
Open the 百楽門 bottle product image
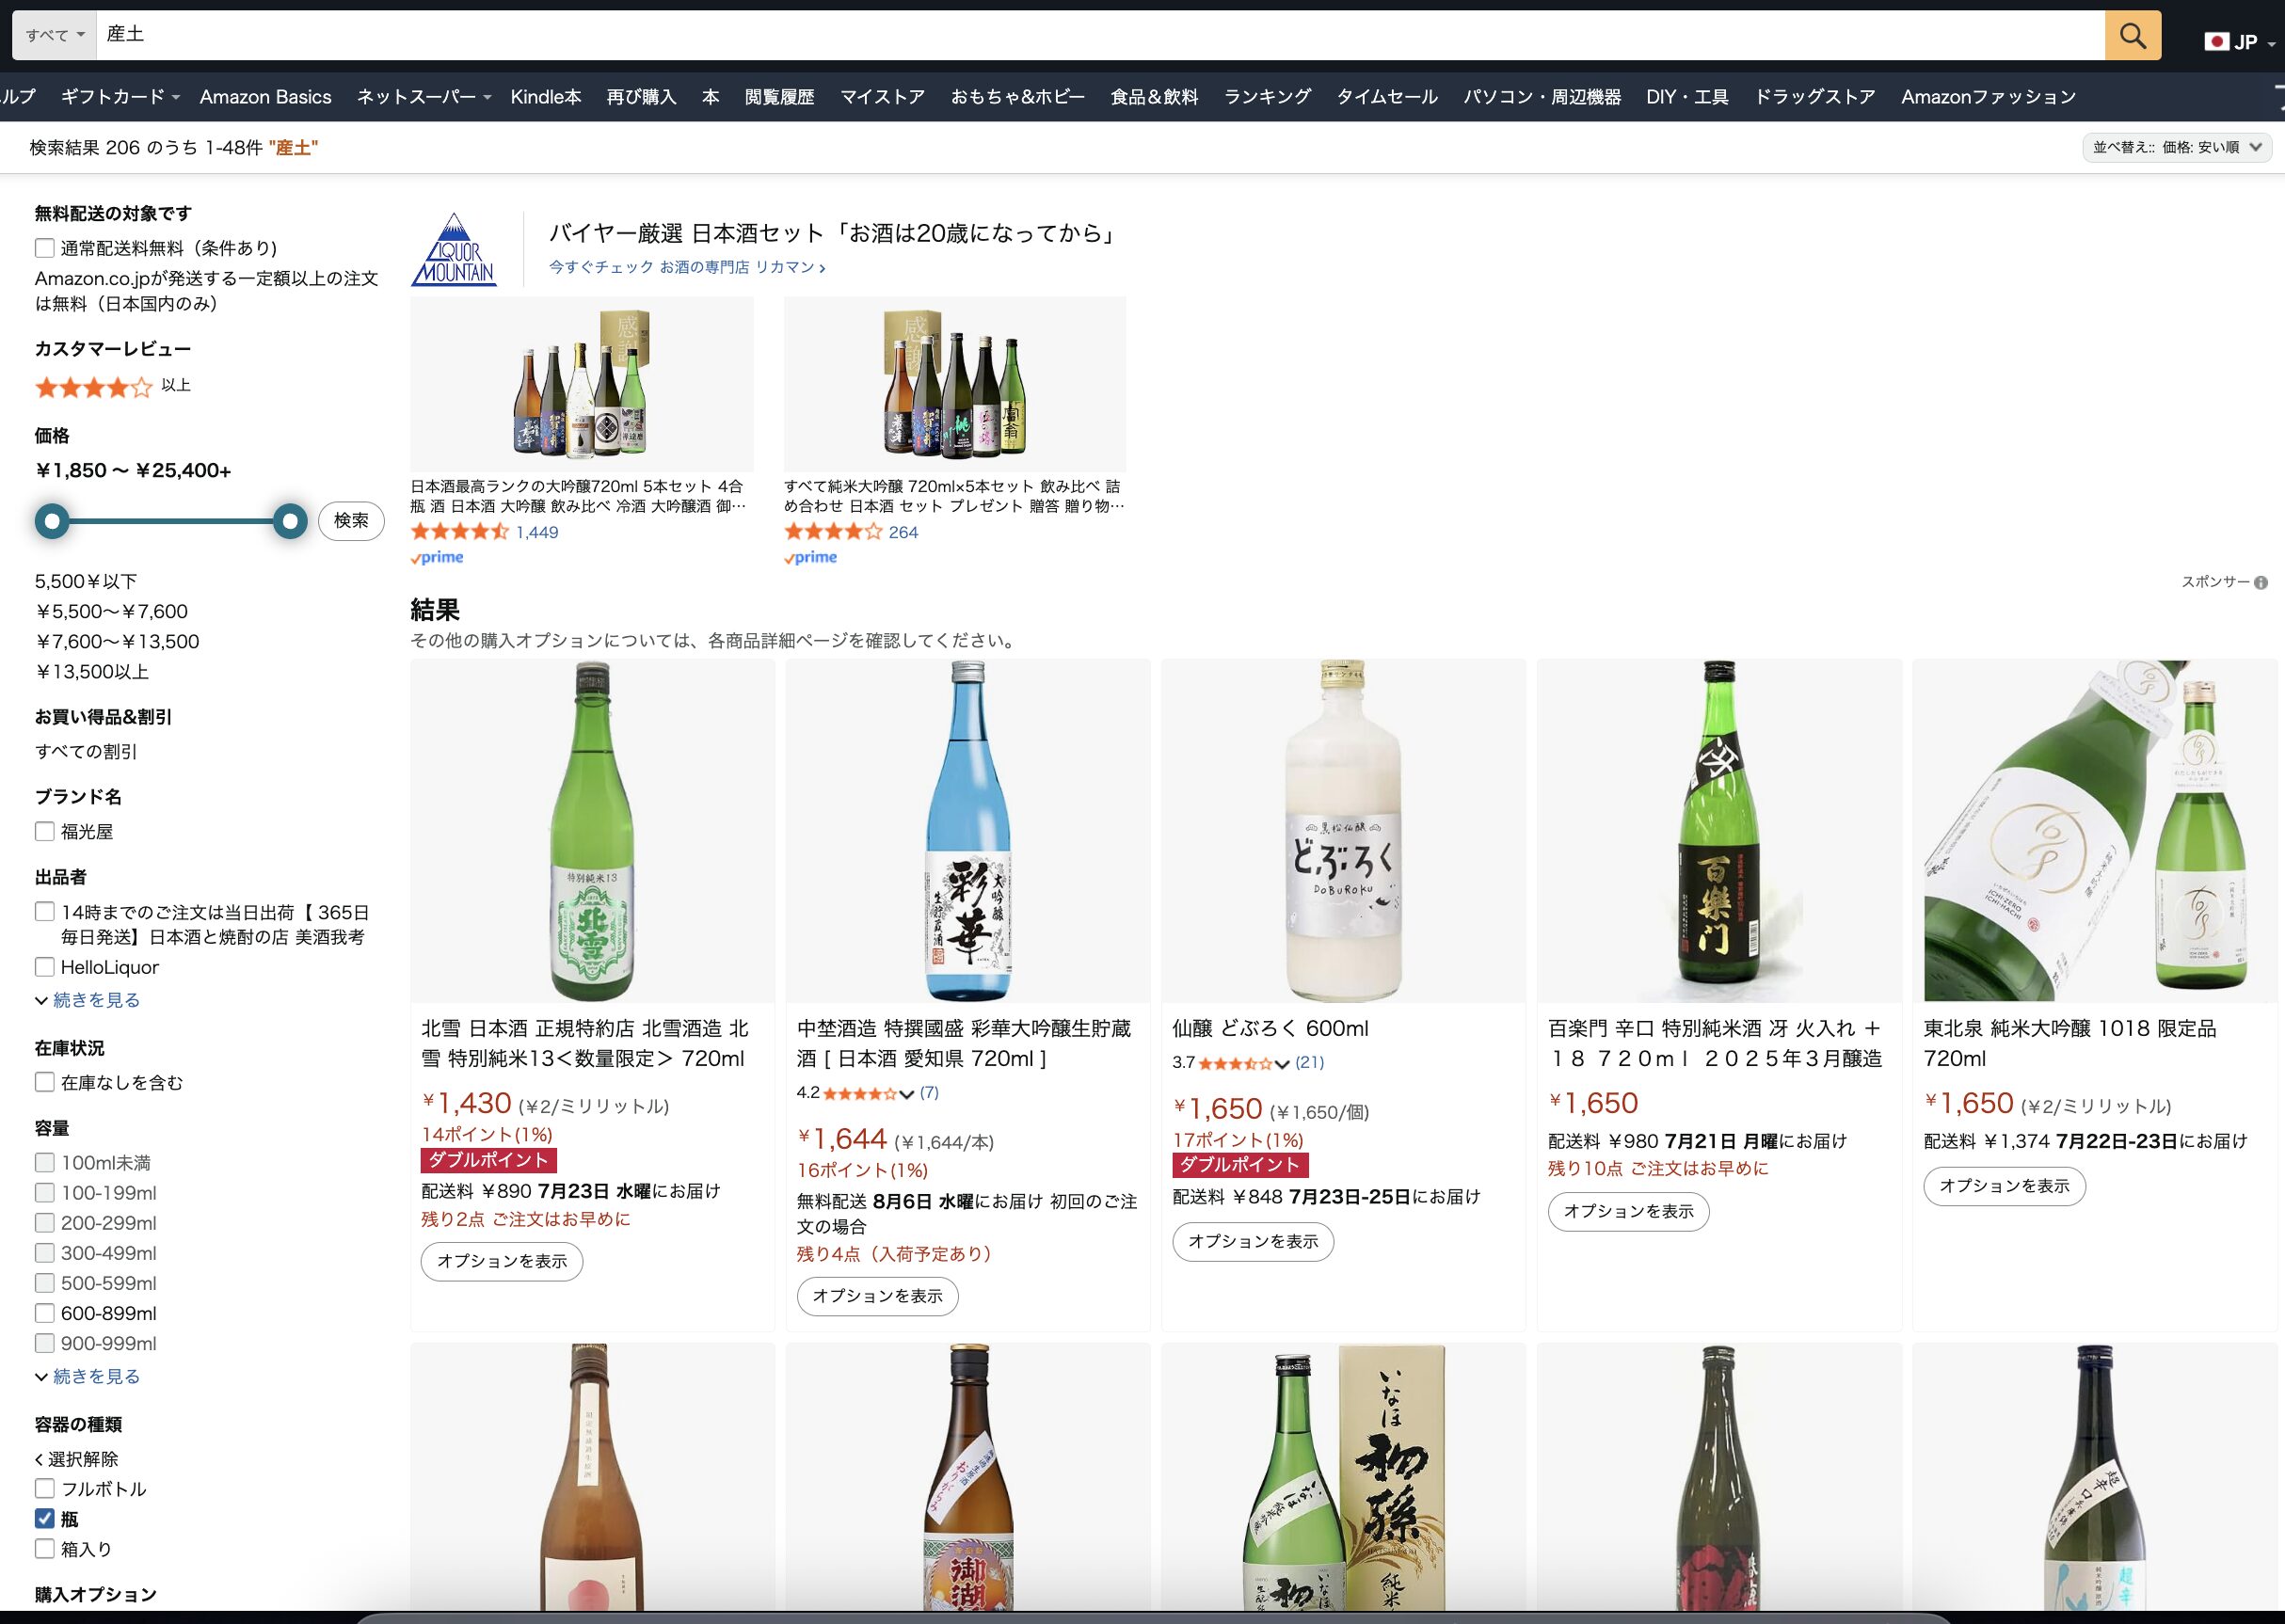point(1719,831)
